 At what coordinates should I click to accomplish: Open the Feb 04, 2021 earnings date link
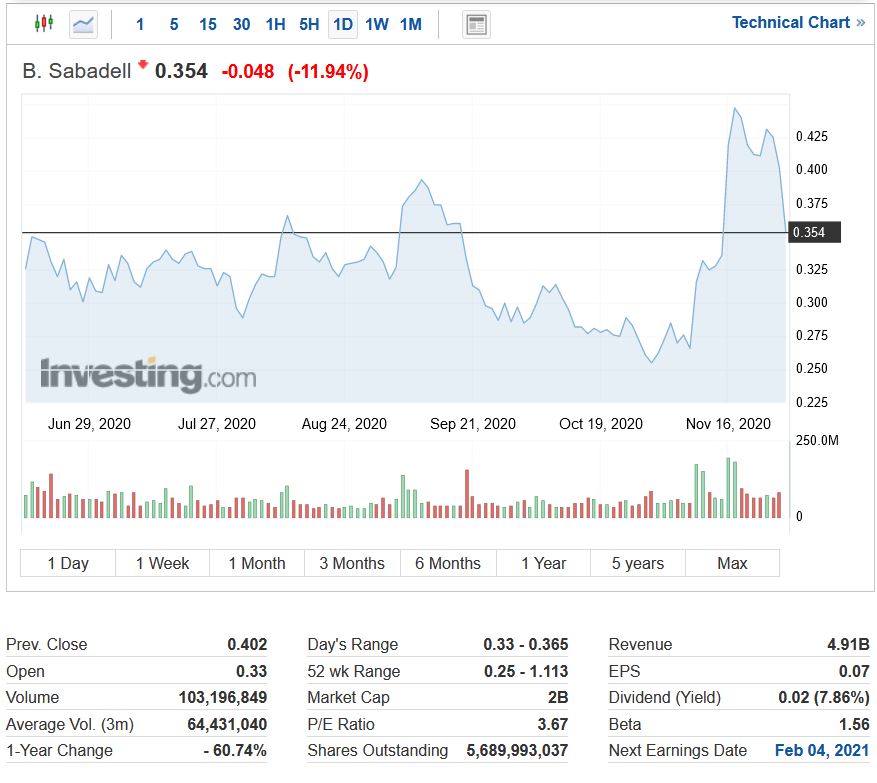[x=822, y=750]
